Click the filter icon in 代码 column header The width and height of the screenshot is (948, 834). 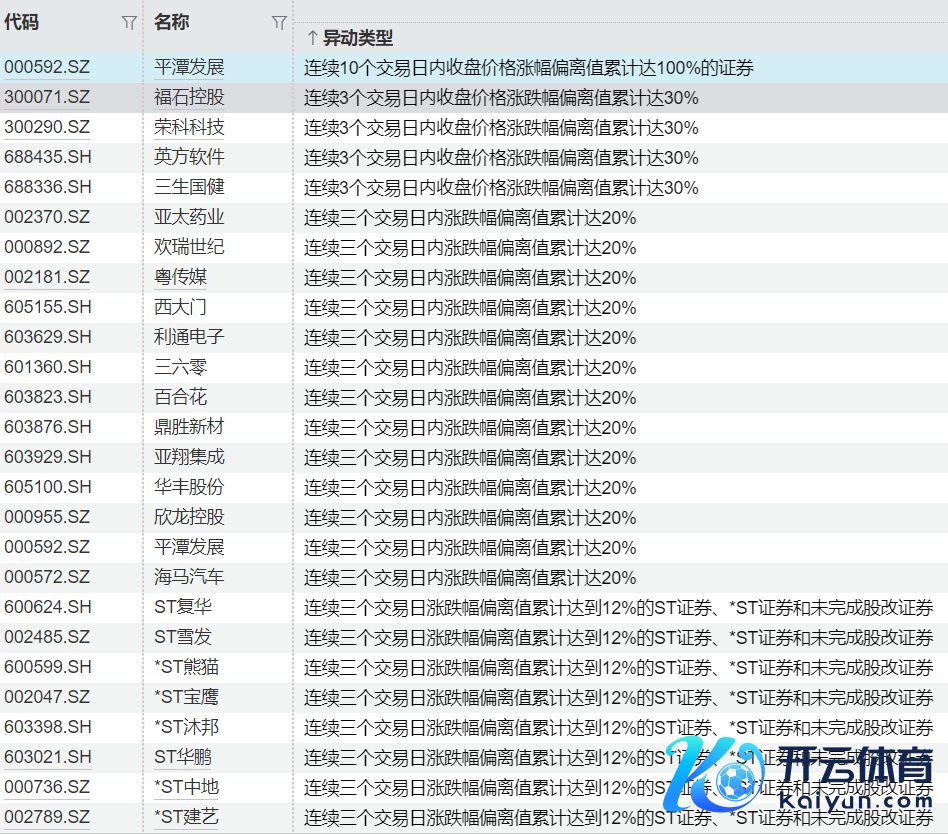[129, 23]
